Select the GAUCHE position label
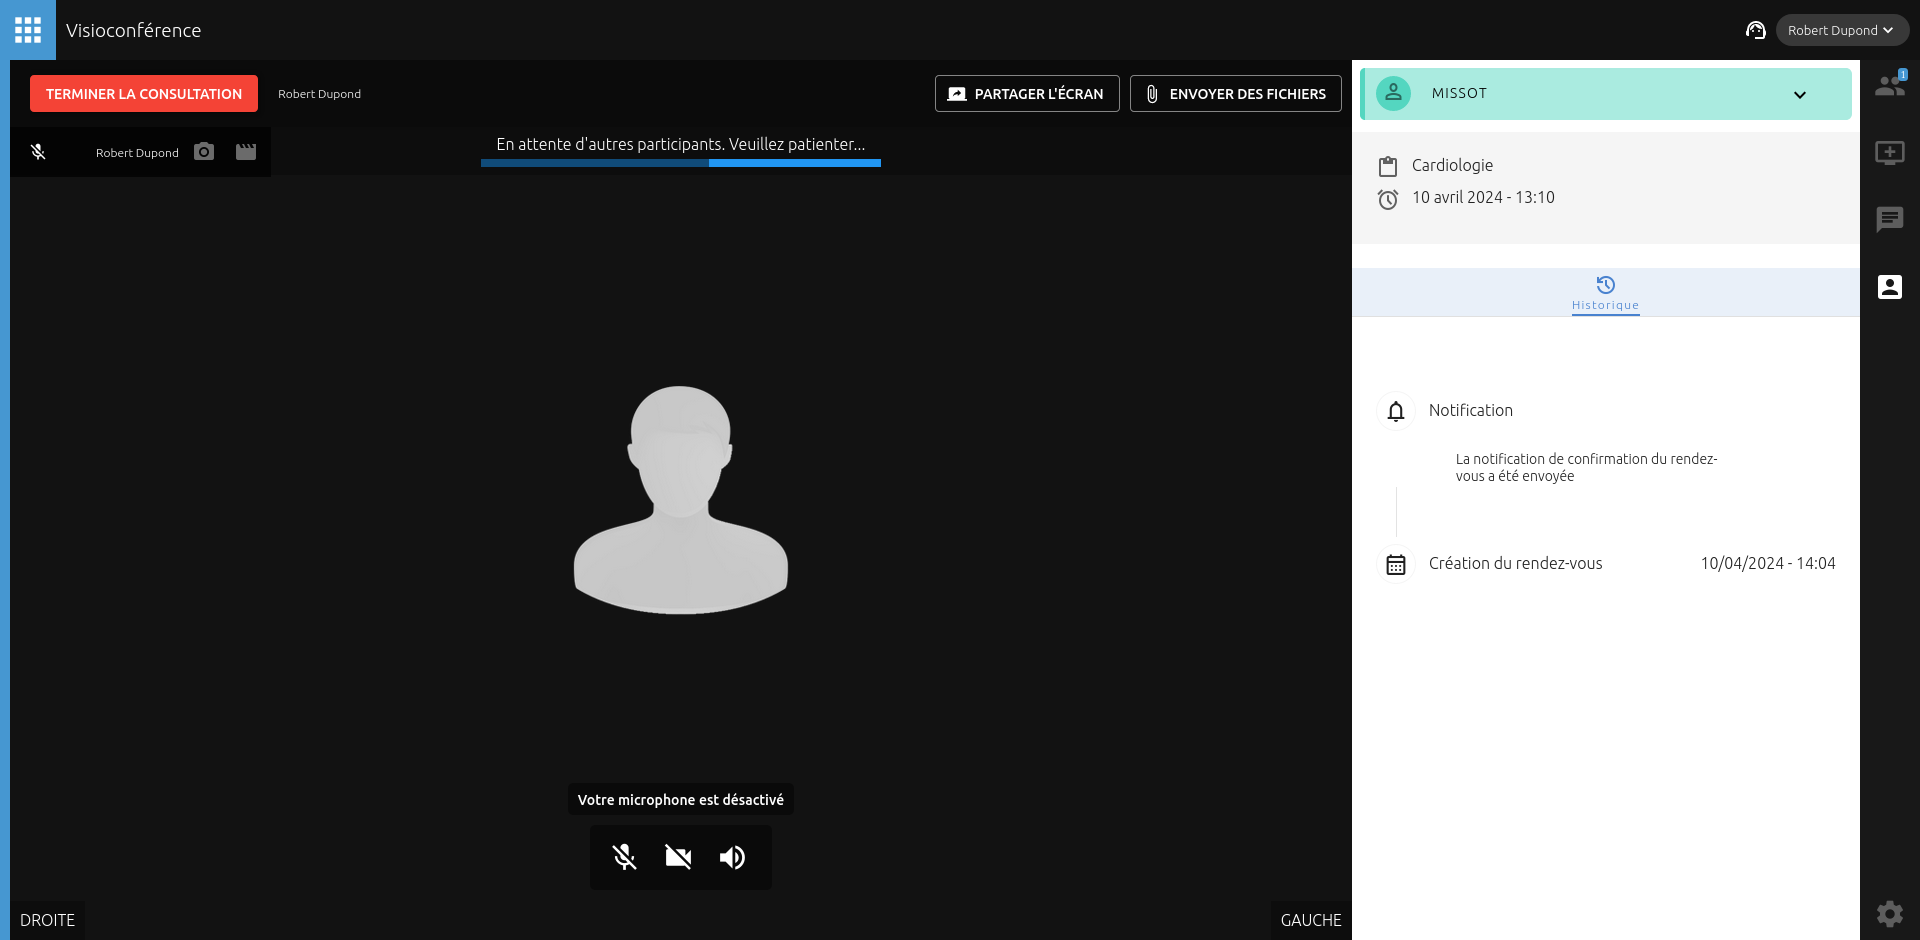This screenshot has height=940, width=1920. [1311, 920]
